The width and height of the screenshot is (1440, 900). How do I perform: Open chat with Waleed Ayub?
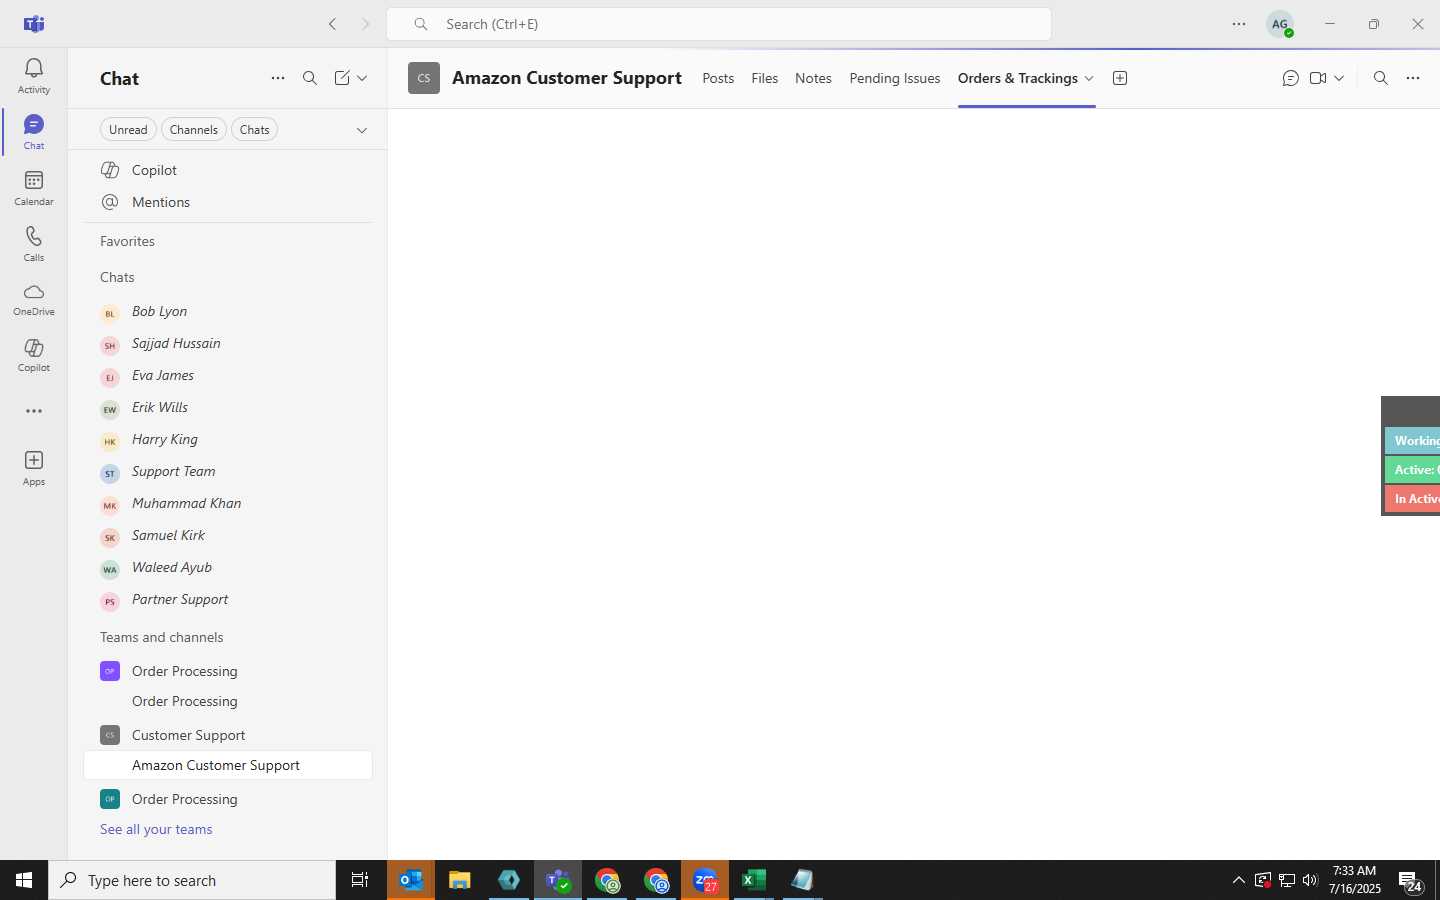[228, 568]
